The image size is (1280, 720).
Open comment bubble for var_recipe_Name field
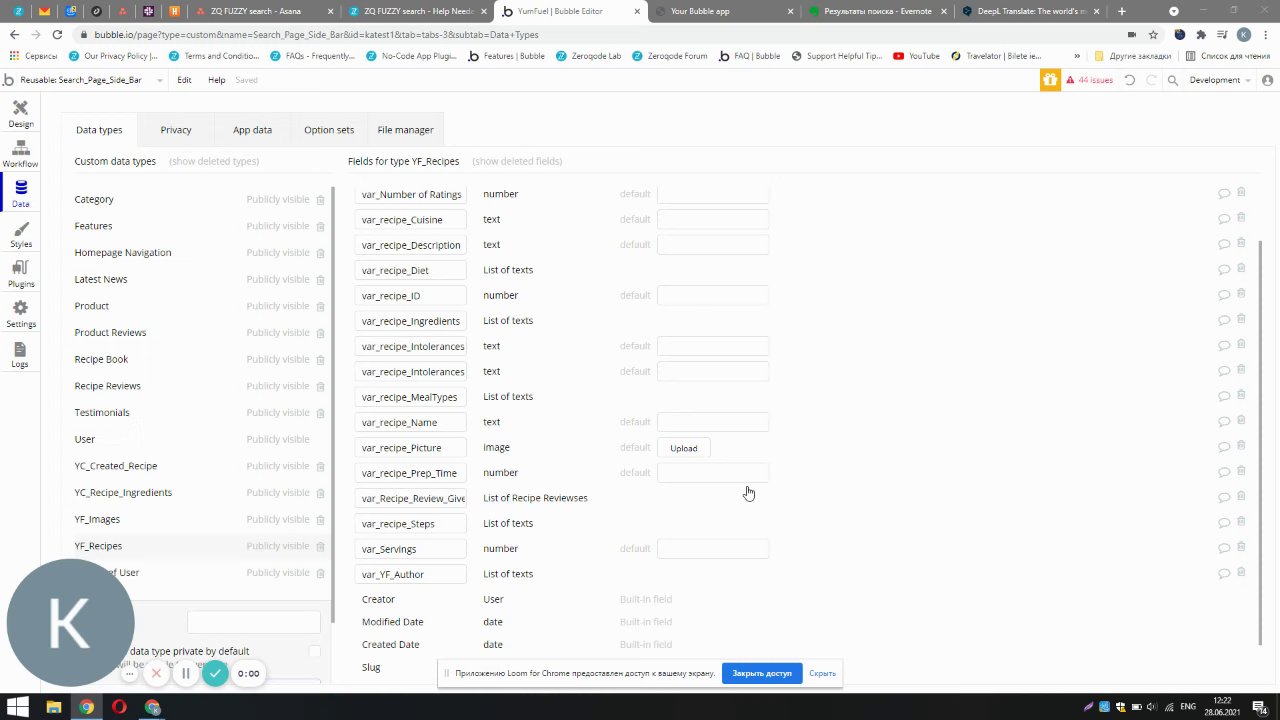(1224, 422)
